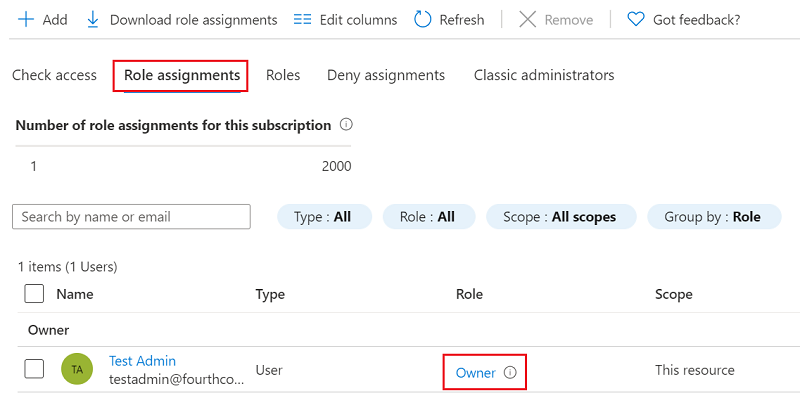Open the Type : All filter
This screenshot has width=800, height=398.
tap(324, 217)
